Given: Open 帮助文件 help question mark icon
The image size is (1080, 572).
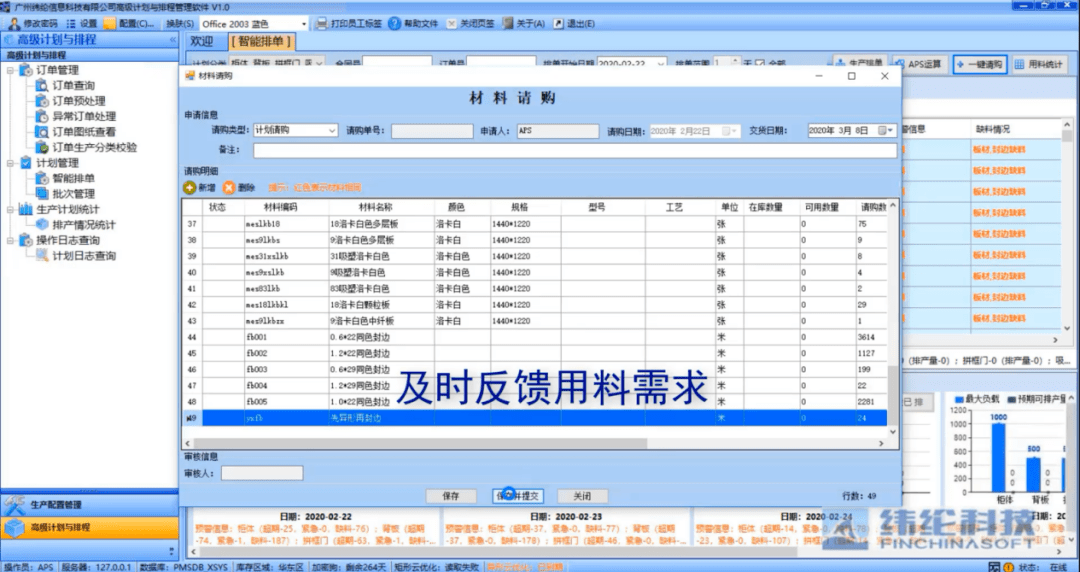Looking at the screenshot, I should click(x=394, y=23).
